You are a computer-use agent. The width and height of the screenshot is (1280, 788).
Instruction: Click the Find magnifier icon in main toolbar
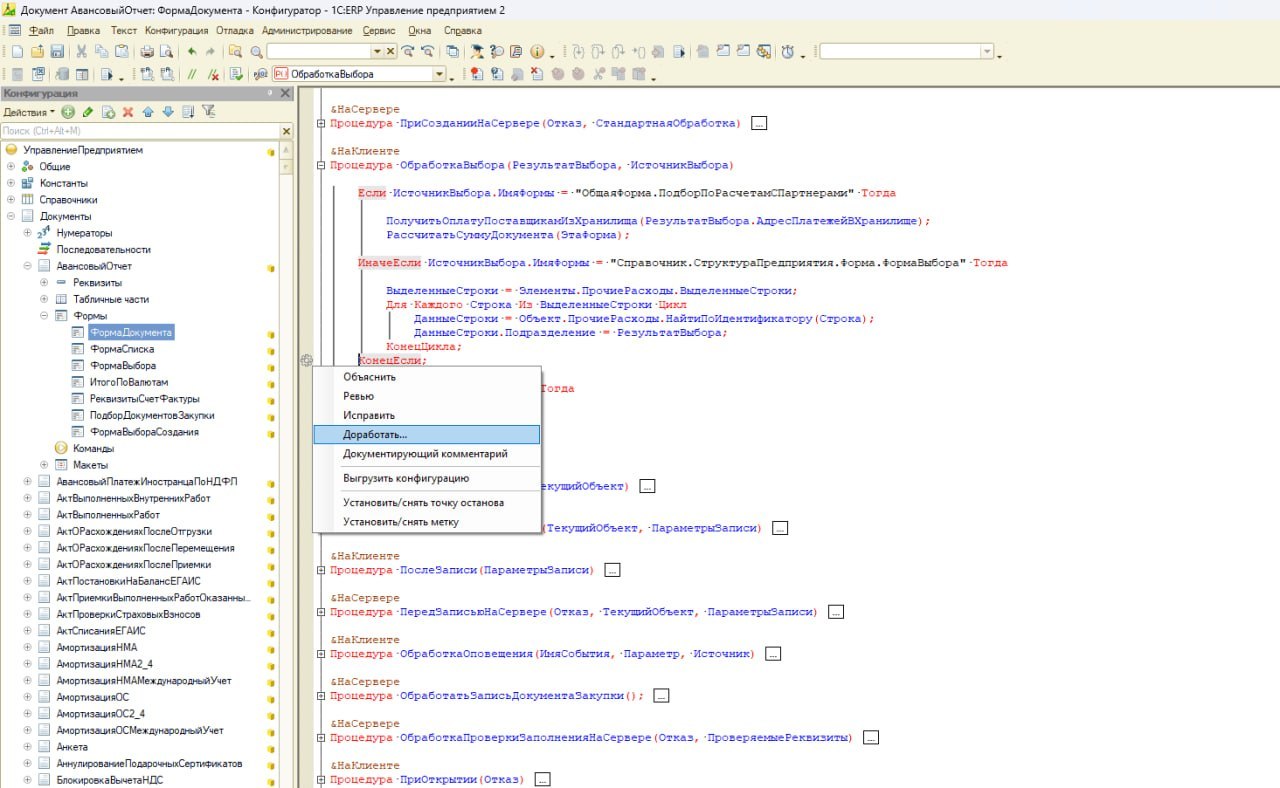(x=256, y=52)
